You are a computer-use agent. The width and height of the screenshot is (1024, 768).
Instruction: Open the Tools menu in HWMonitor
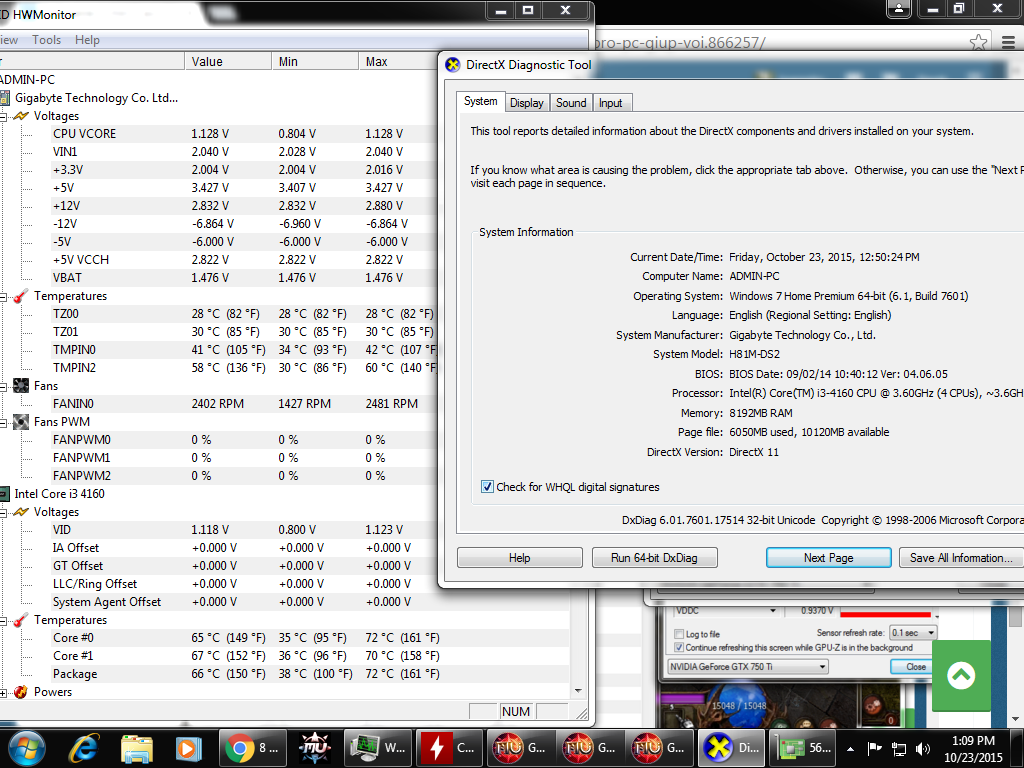pyautogui.click(x=46, y=40)
